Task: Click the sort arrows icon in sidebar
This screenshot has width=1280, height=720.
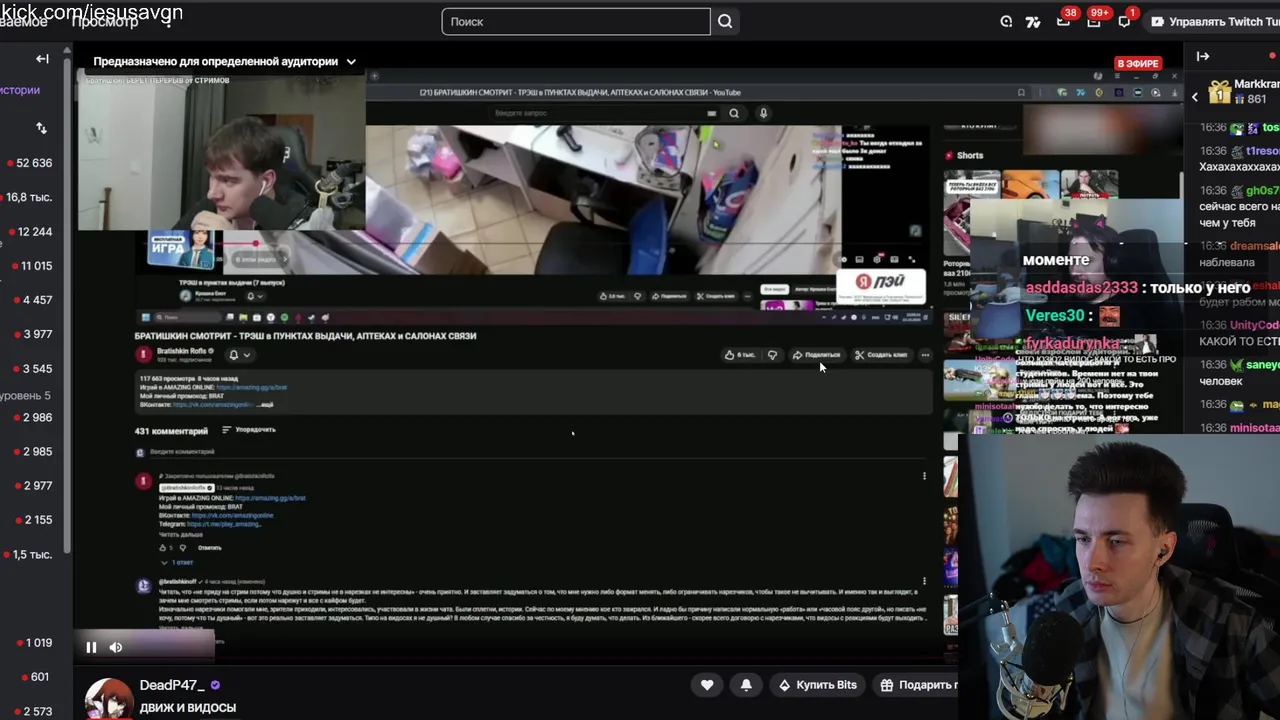Action: (41, 128)
